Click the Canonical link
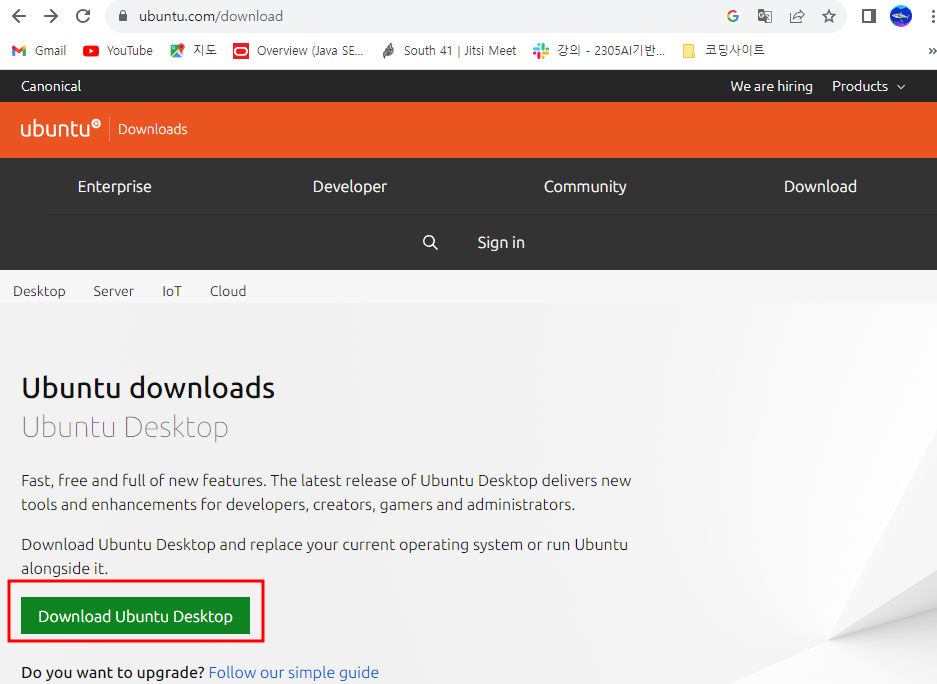 [x=51, y=86]
